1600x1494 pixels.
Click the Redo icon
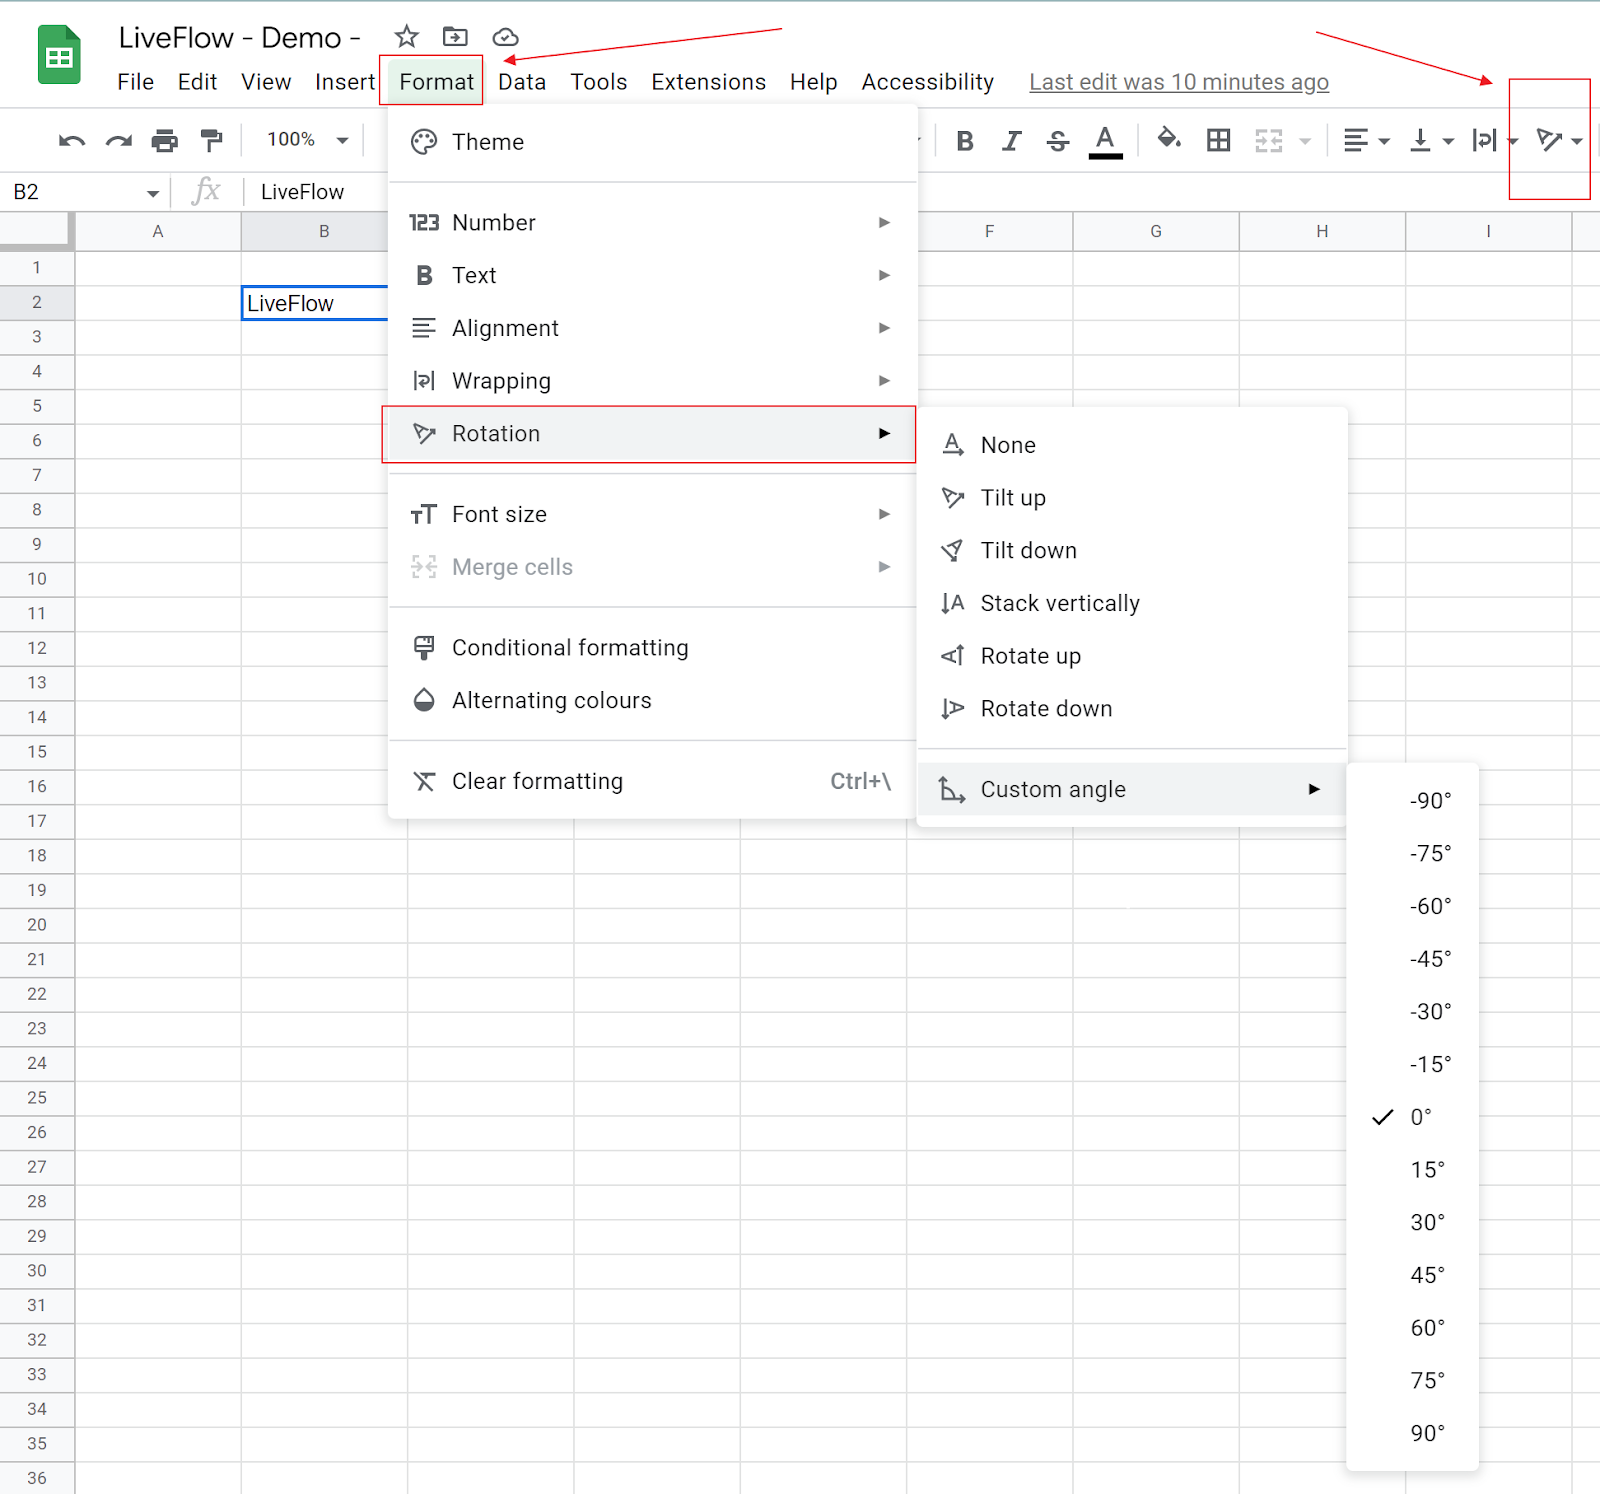(x=118, y=140)
